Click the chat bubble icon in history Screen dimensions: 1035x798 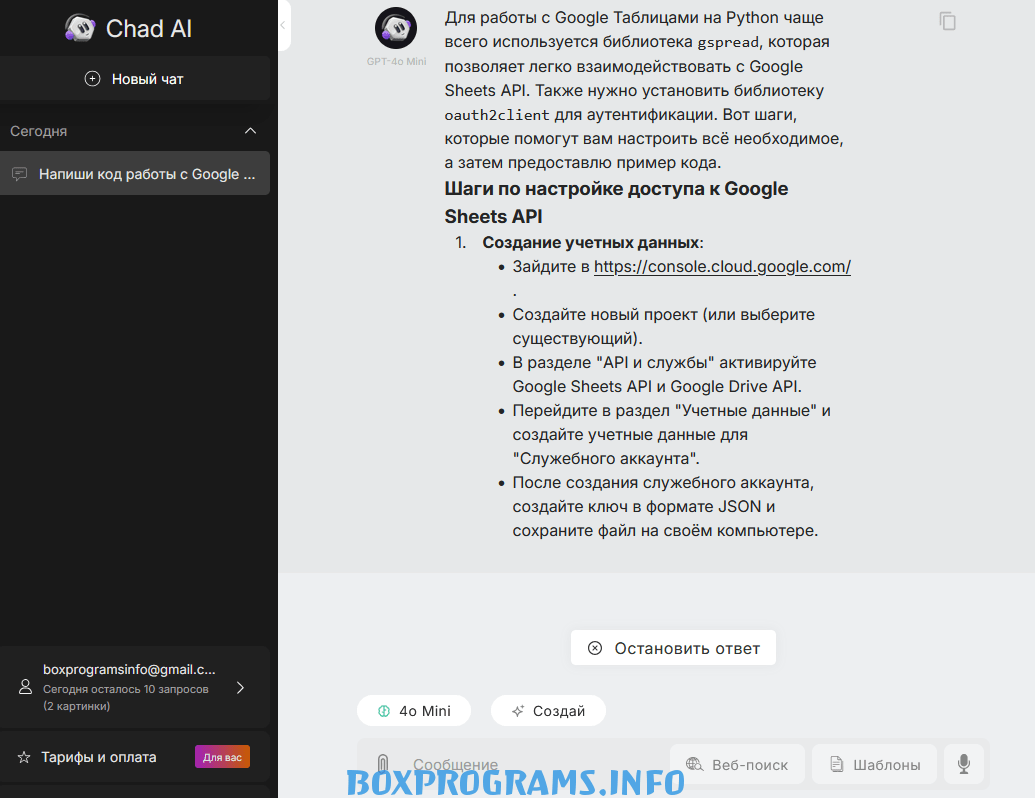tap(20, 174)
